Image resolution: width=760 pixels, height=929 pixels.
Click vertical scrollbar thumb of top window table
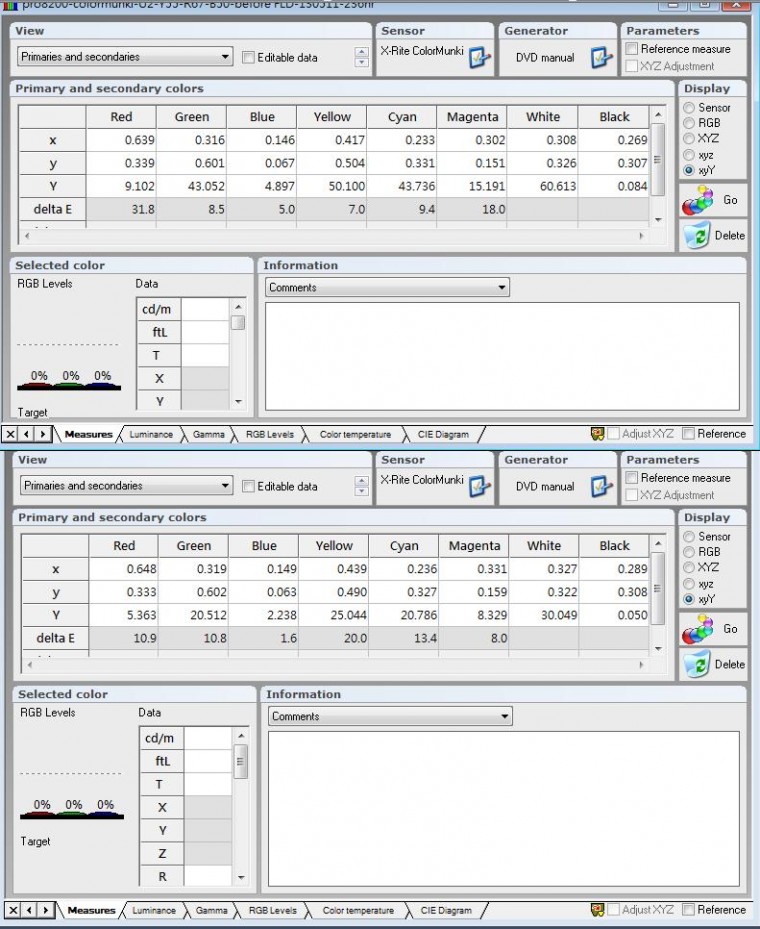pos(658,159)
